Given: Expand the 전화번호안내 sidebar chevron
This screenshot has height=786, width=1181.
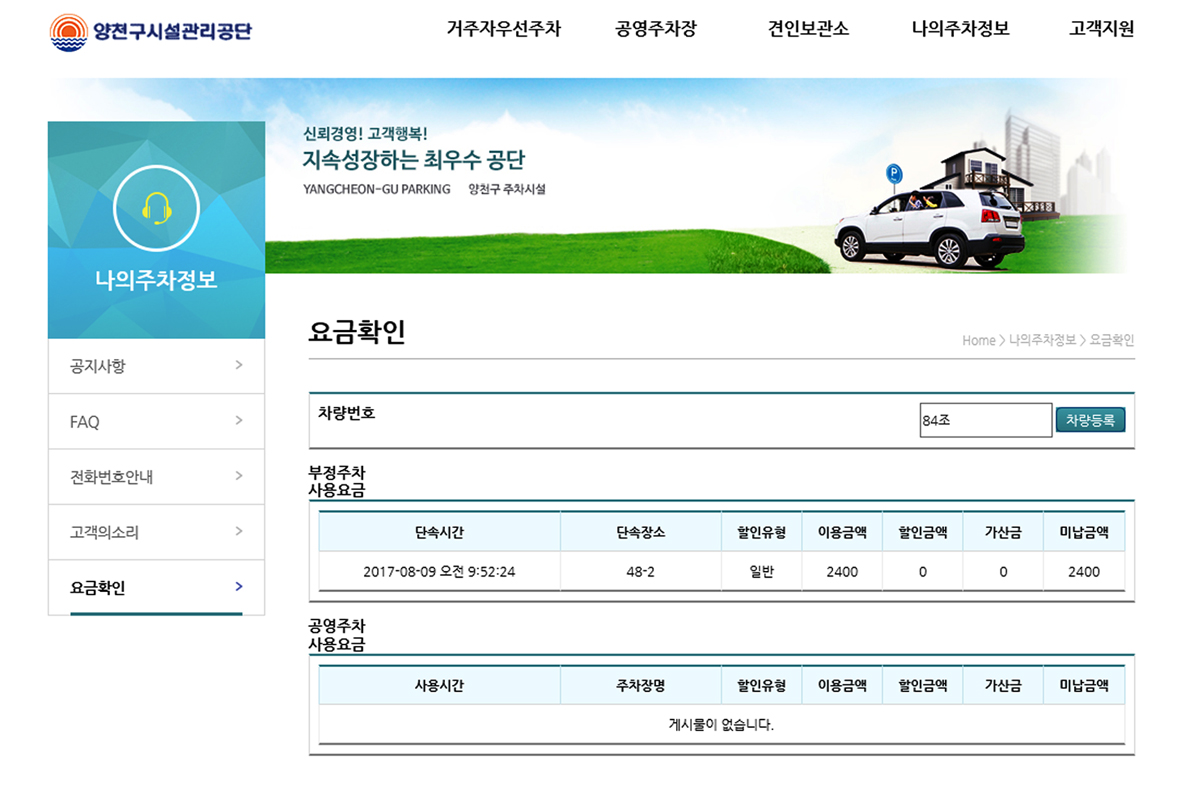Looking at the screenshot, I should pos(238,476).
